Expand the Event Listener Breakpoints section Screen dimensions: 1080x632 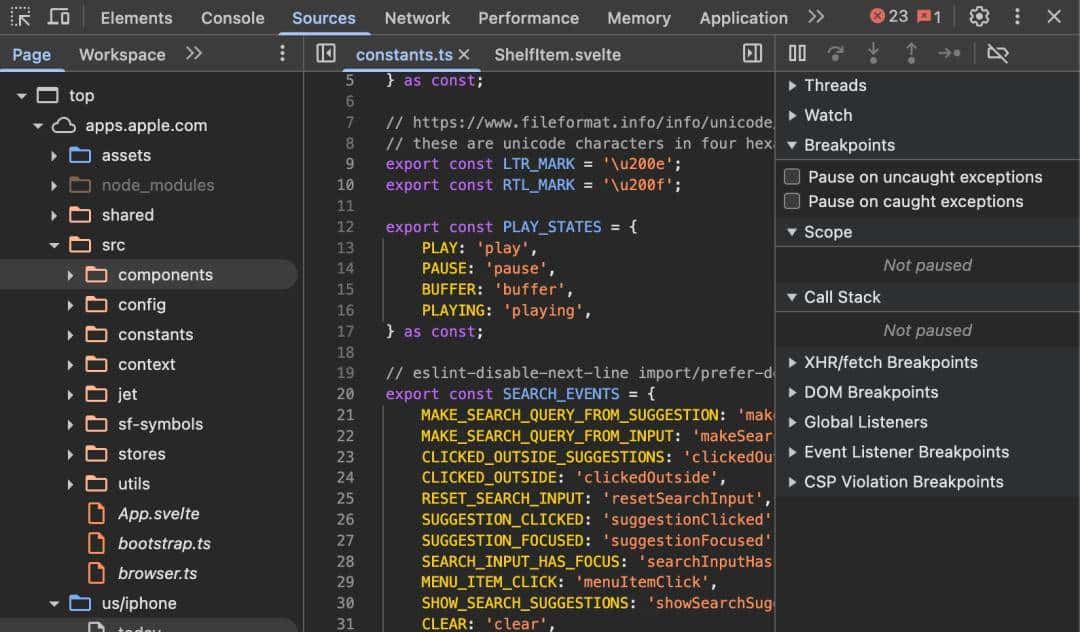pos(905,452)
